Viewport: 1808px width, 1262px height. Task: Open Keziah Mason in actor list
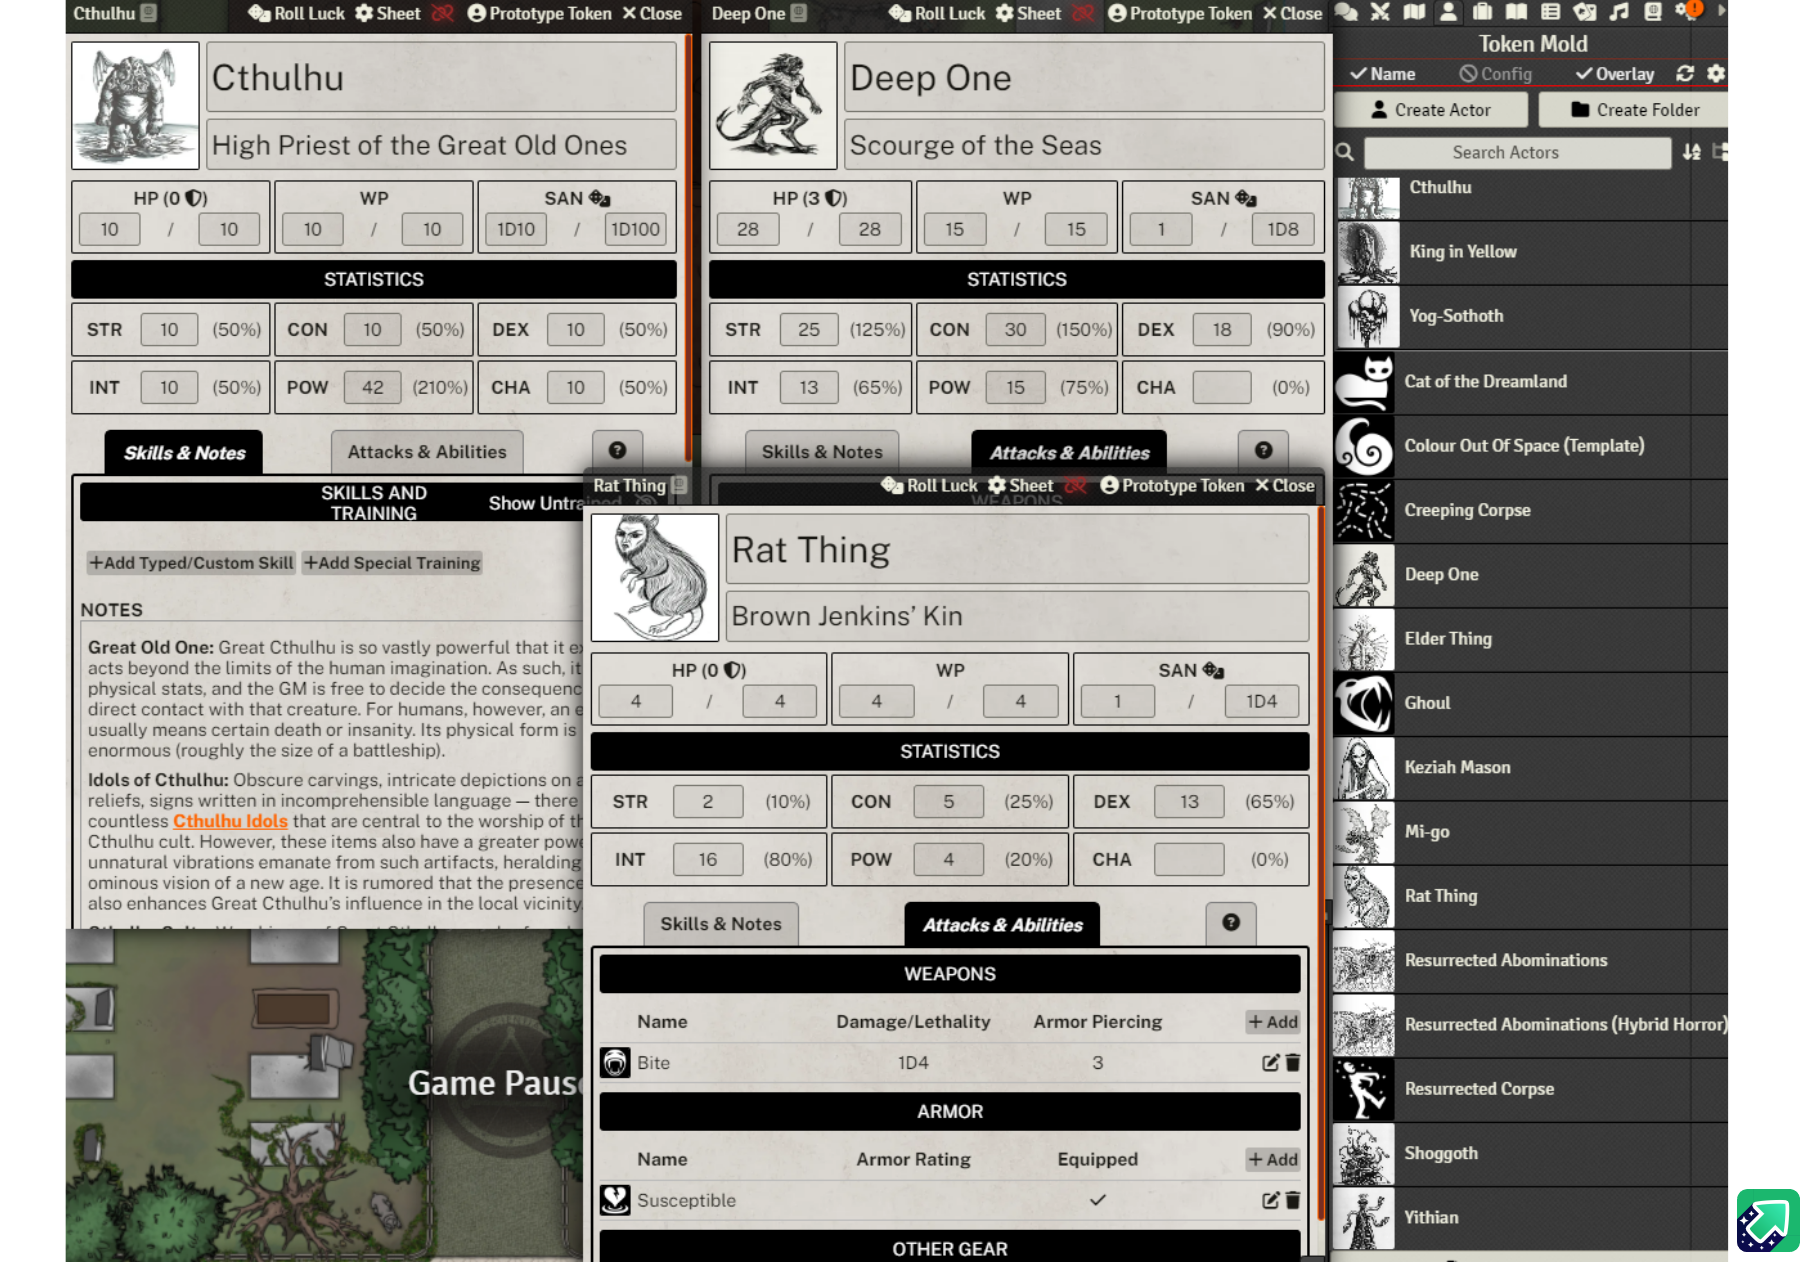1530,767
